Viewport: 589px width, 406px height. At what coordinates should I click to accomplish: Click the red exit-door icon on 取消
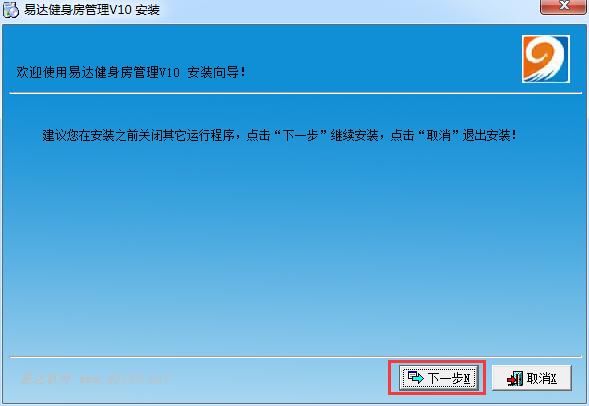515,379
